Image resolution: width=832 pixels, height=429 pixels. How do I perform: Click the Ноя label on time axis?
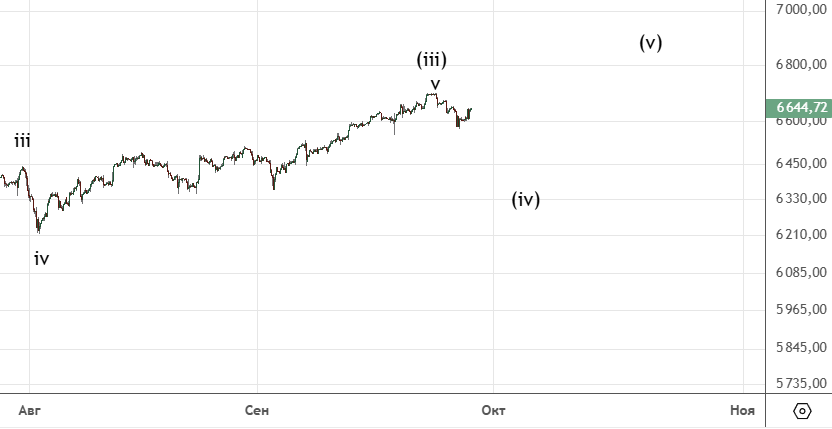[742, 410]
